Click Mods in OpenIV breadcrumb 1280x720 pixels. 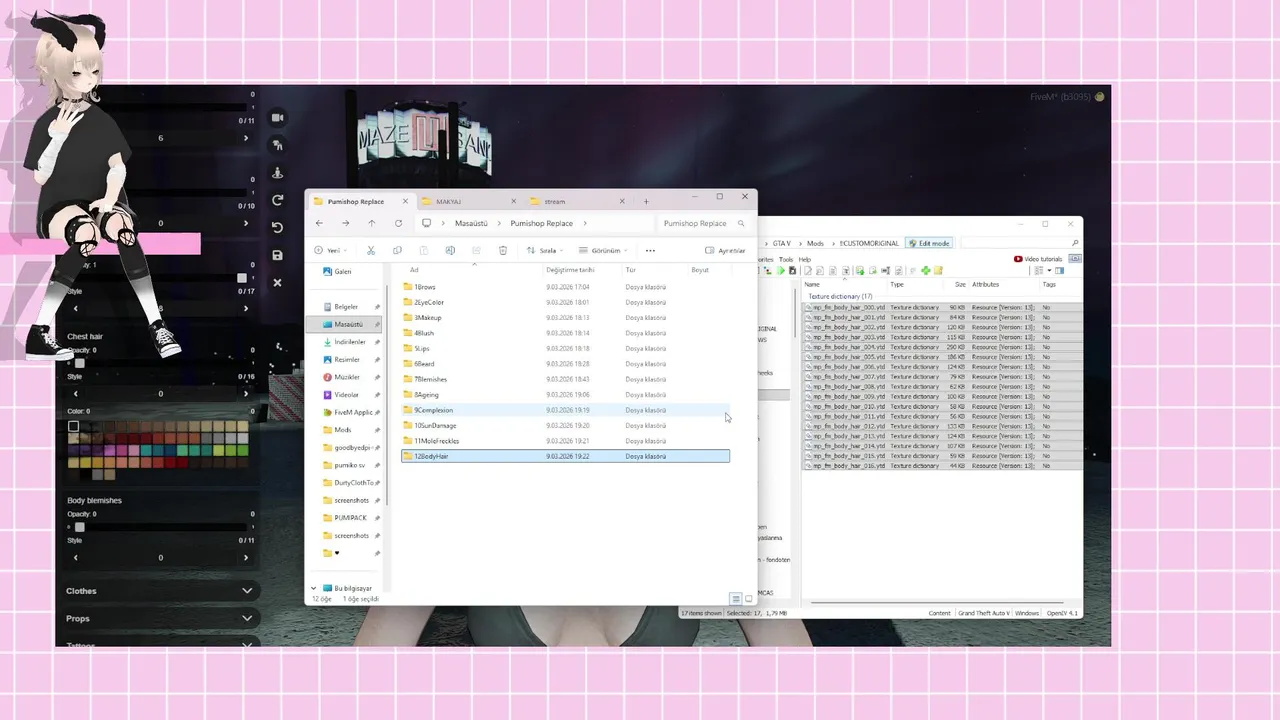pyautogui.click(x=815, y=243)
